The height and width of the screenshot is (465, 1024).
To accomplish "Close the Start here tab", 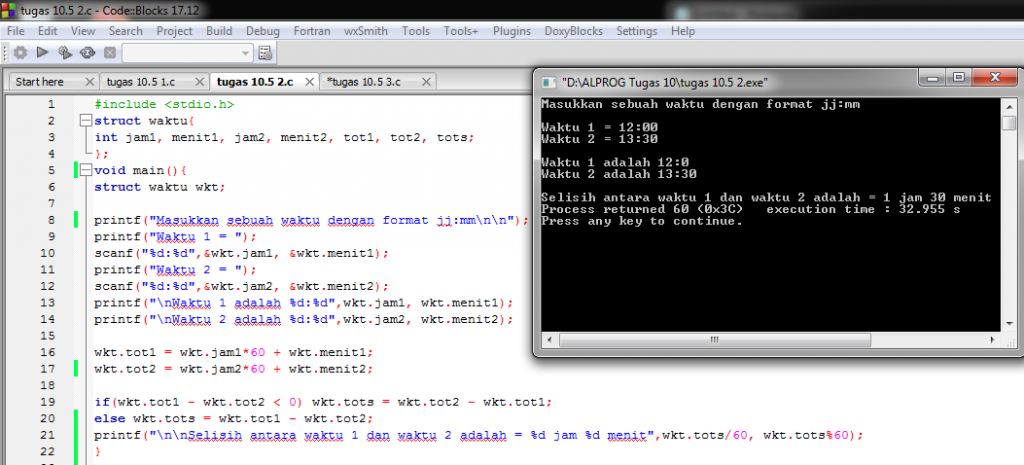I will tap(90, 82).
